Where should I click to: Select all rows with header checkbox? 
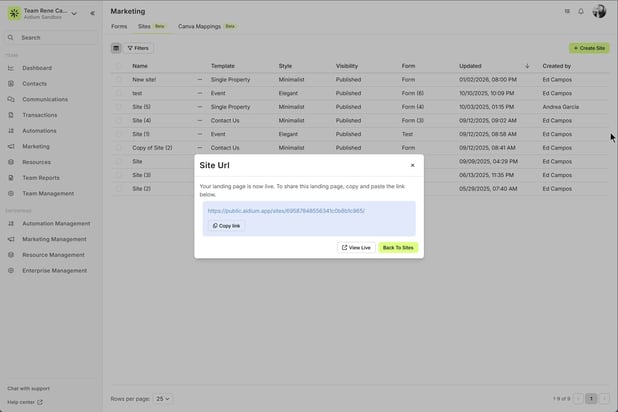coord(118,66)
